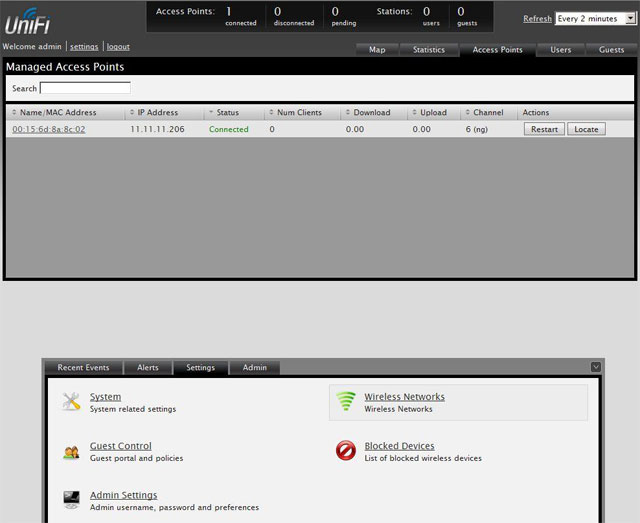640x523 pixels.
Task: Click the Actions column header
Action: click(x=536, y=112)
